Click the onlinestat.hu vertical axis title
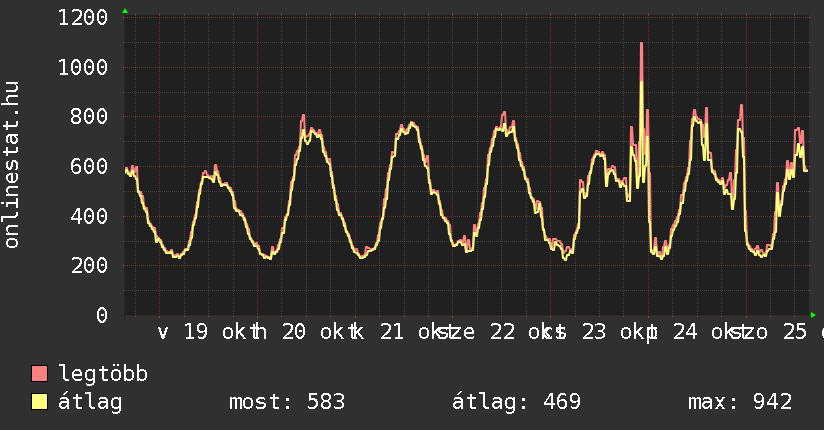The height and width of the screenshot is (430, 824). point(13,166)
